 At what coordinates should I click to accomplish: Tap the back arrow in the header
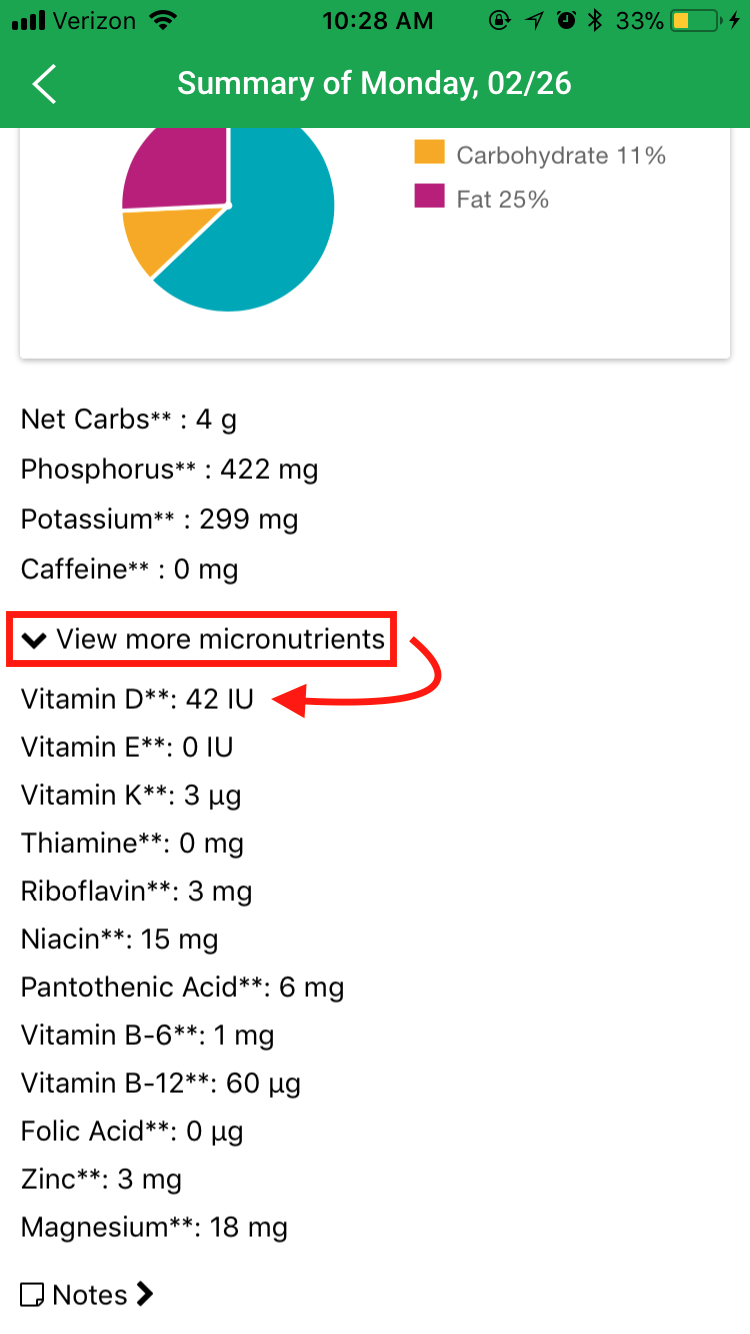coord(43,84)
